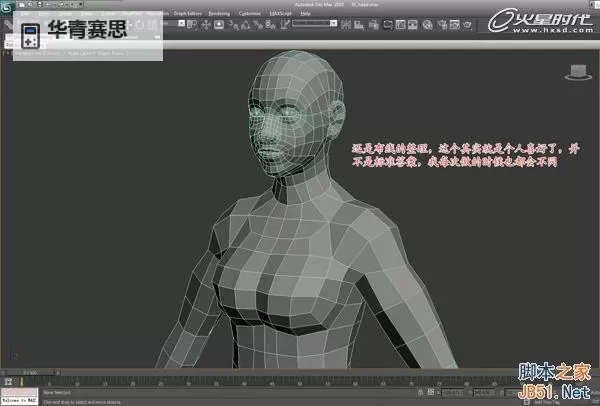The height and width of the screenshot is (406, 600).
Task: Open the Help menu
Action: coord(305,13)
